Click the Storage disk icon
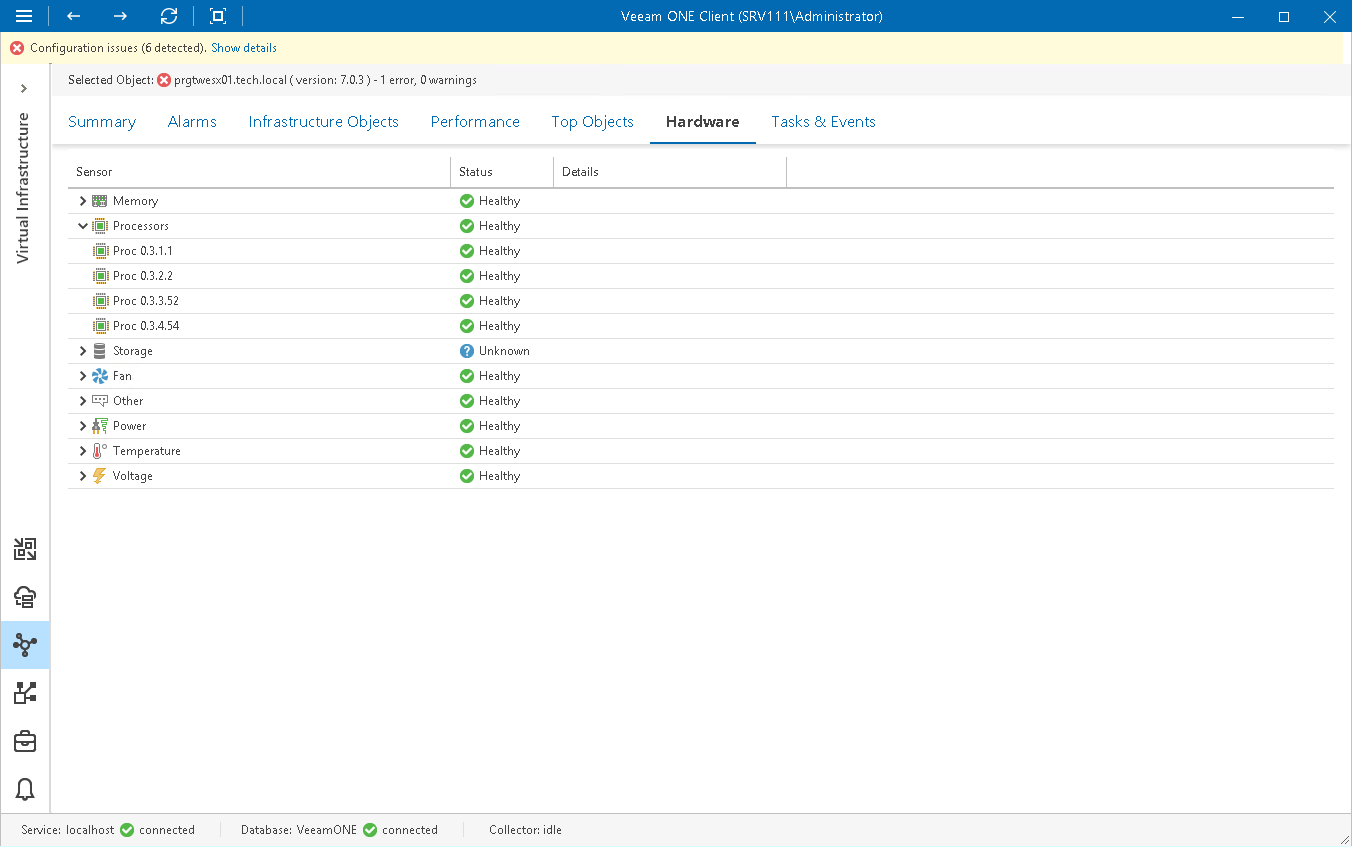 [99, 351]
